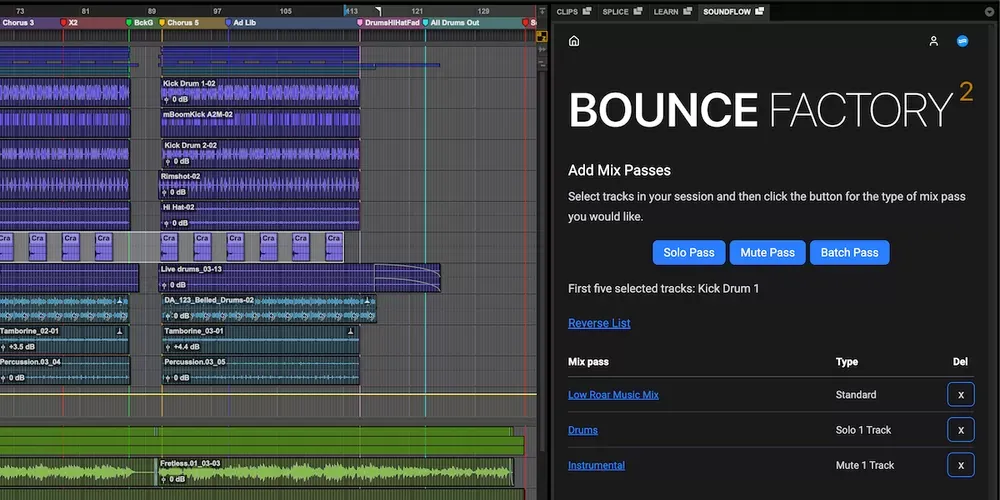Image resolution: width=1000 pixels, height=500 pixels.
Task: Open the side panel options dropdown arrow
Action: point(989,11)
